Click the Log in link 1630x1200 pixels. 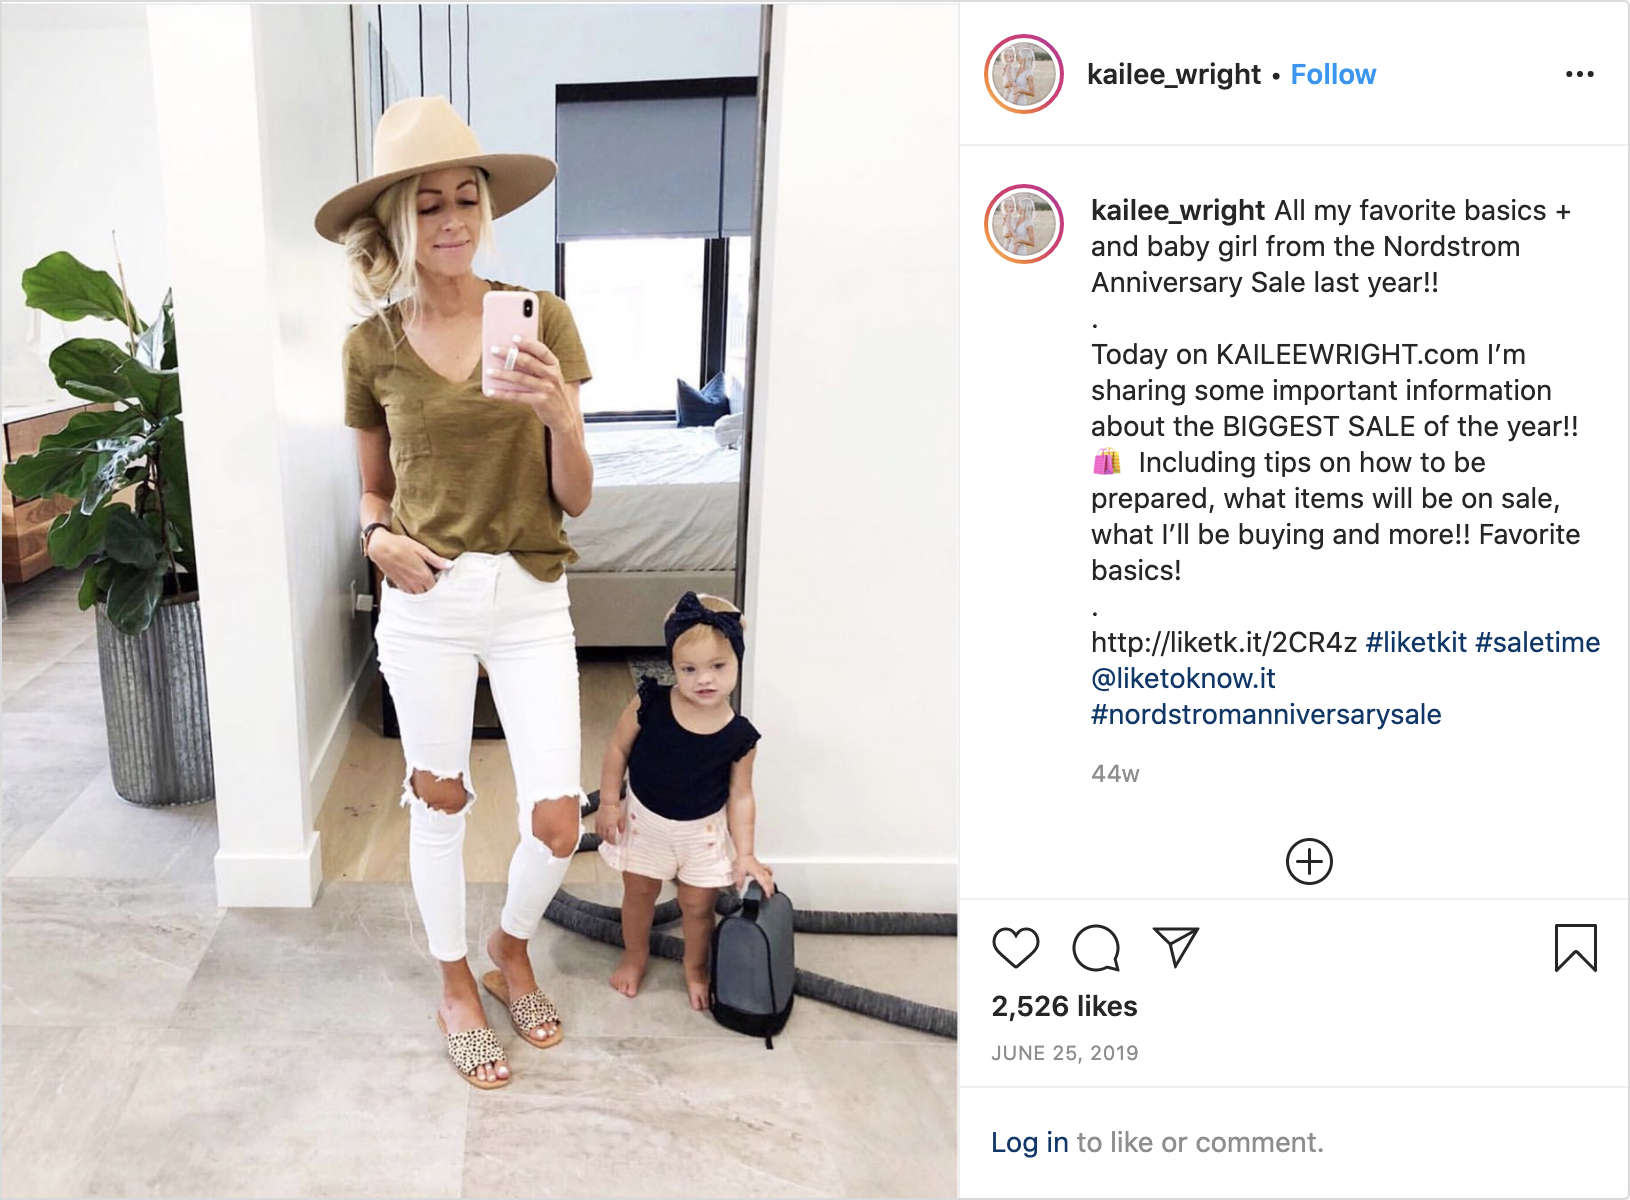(x=1030, y=1142)
